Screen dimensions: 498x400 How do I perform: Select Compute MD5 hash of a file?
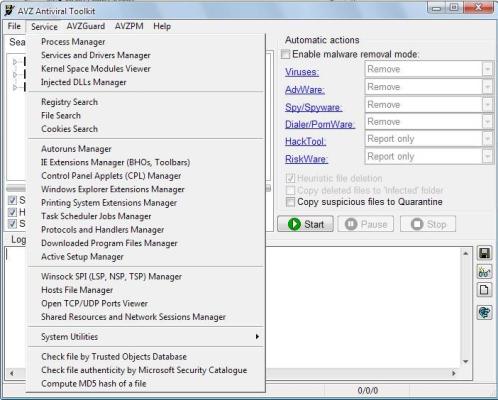[x=146, y=384]
